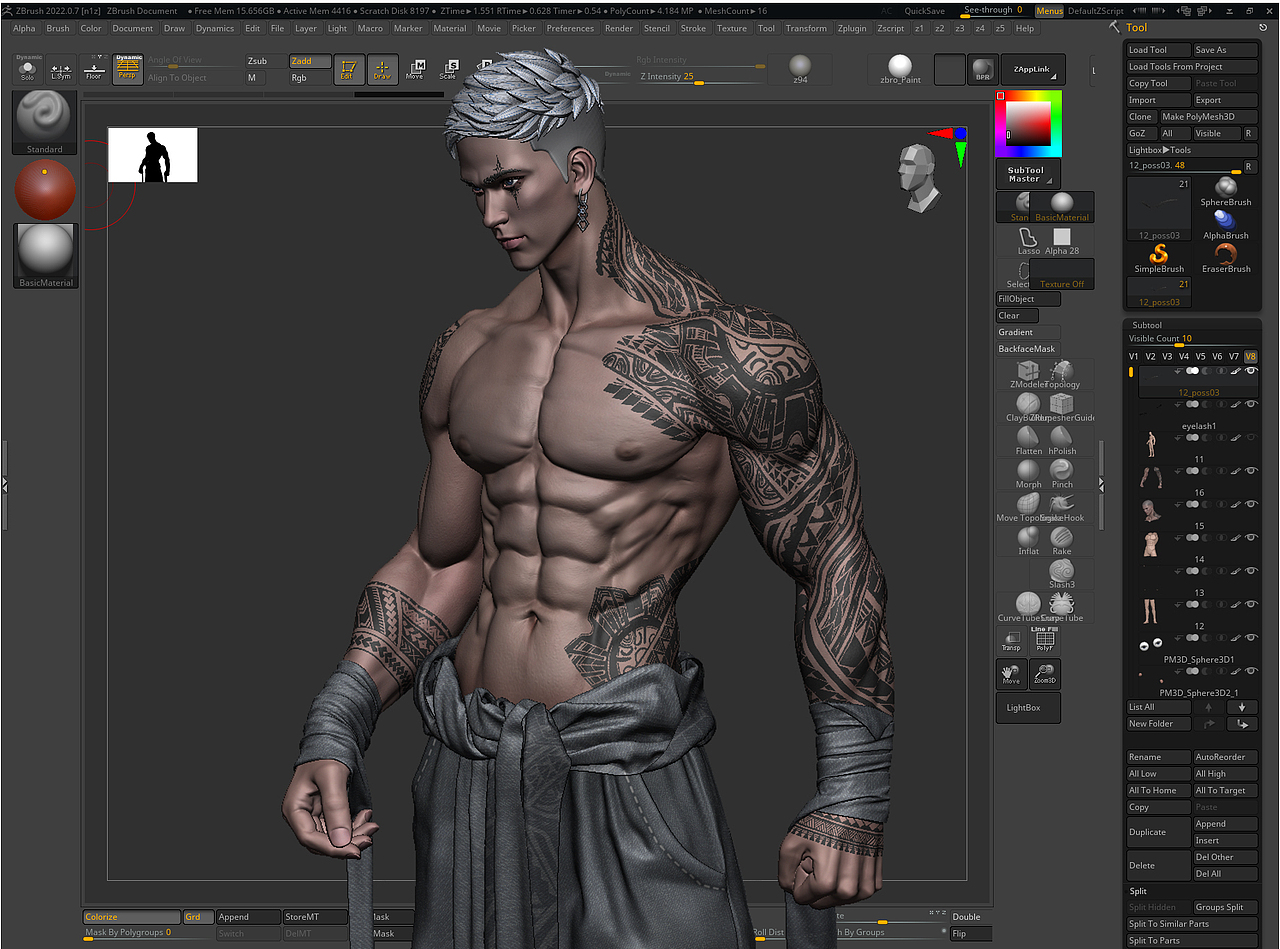This screenshot has width=1280, height=949.
Task: Toggle the Colorize button
Action: tap(131, 917)
